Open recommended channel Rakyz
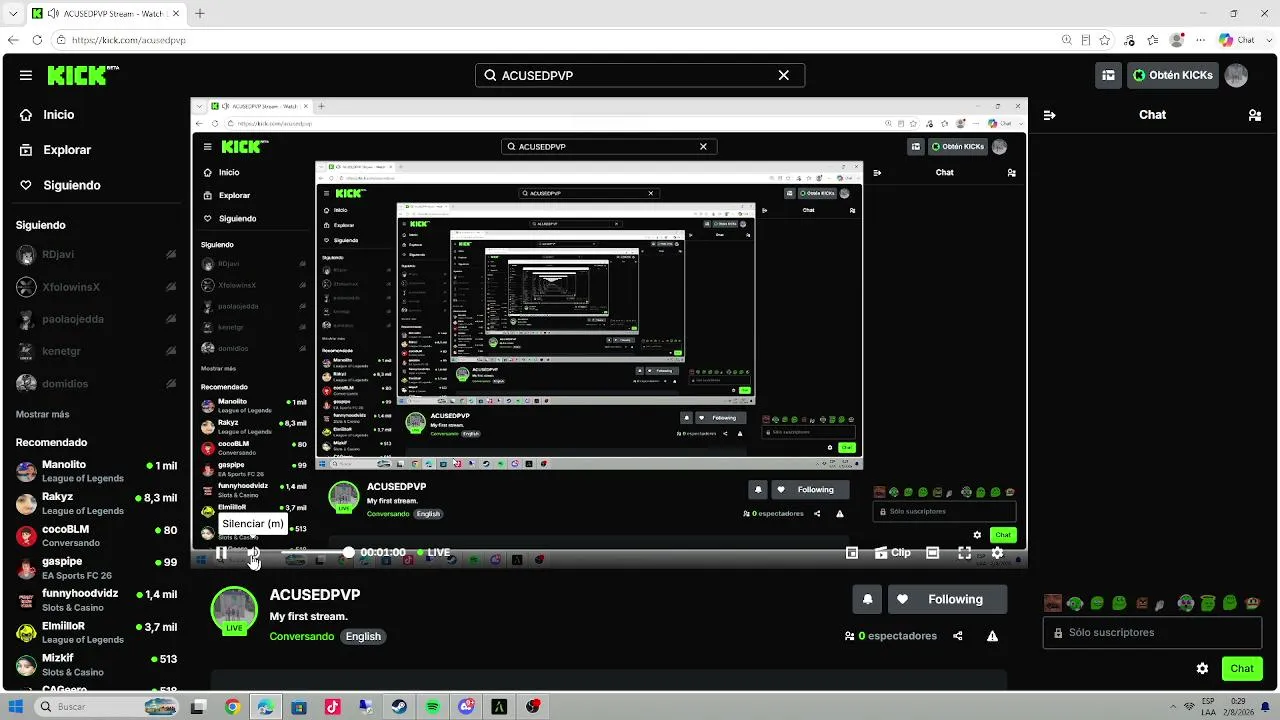This screenshot has height=720, width=1280. pos(96,503)
